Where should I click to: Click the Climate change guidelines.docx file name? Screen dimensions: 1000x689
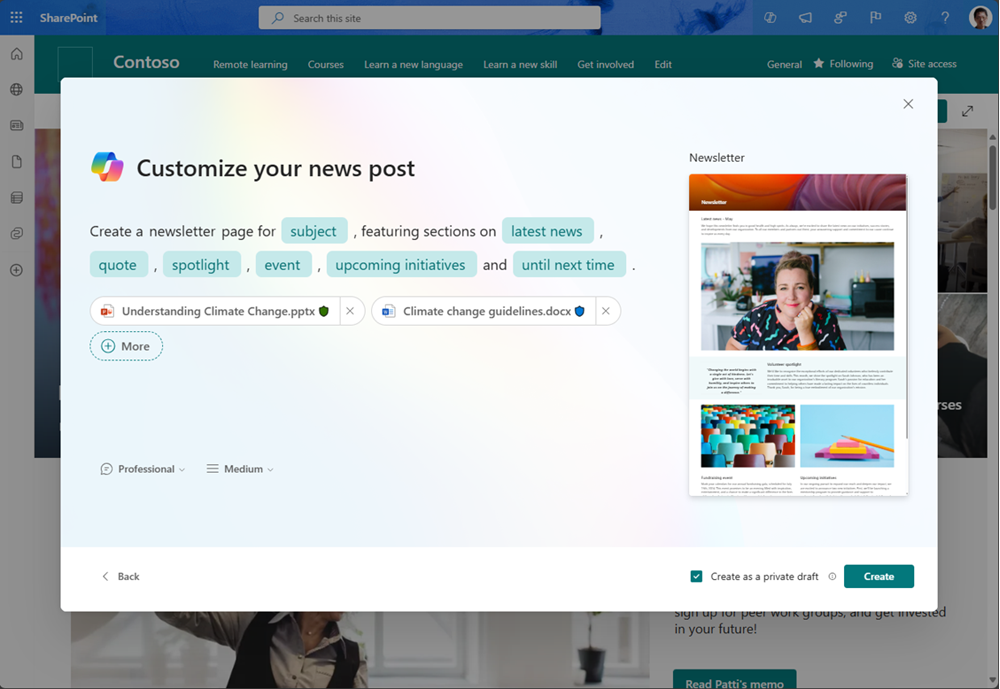pos(487,311)
